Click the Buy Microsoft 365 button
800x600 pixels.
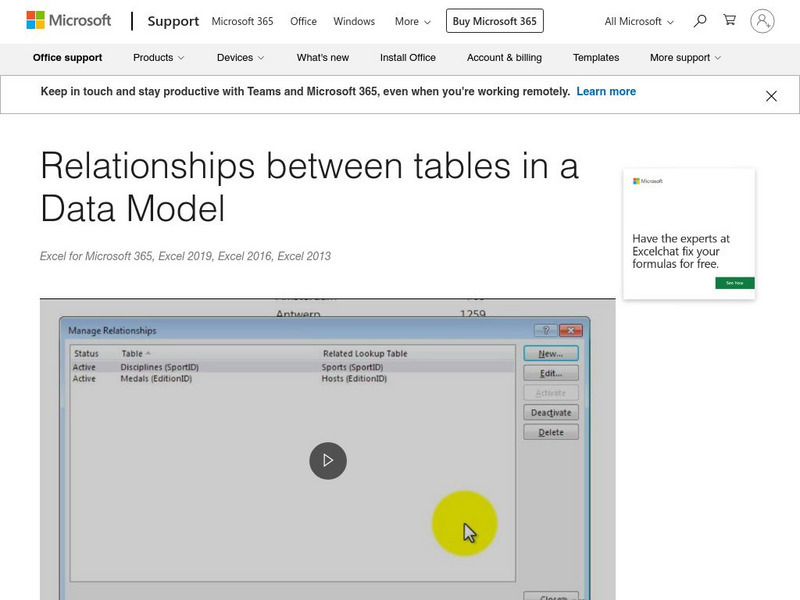pyautogui.click(x=494, y=21)
